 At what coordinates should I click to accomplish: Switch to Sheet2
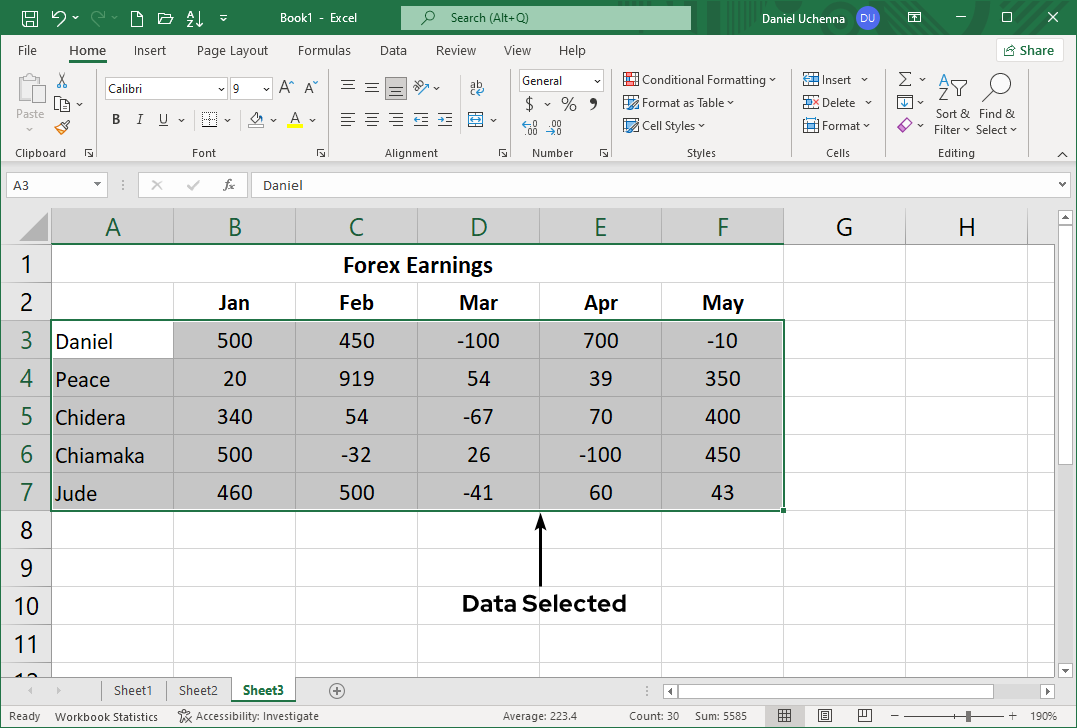point(197,690)
